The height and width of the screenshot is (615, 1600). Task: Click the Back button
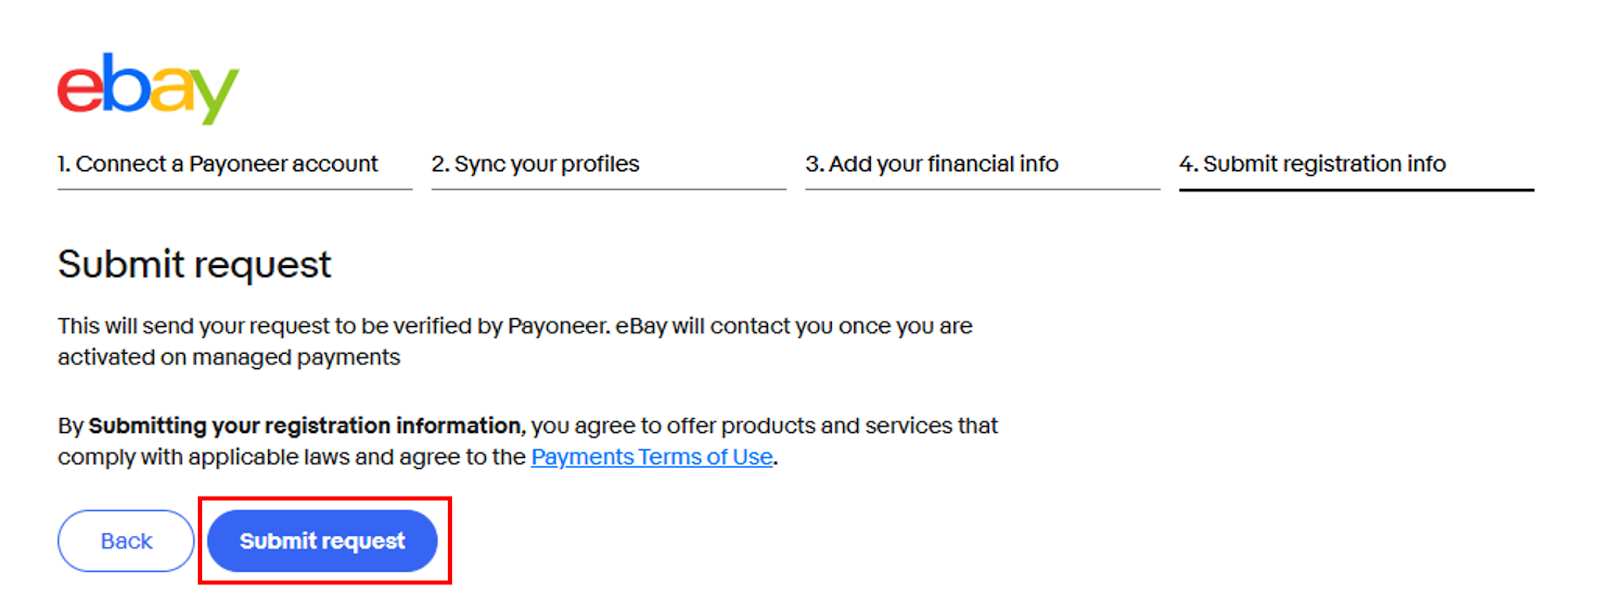click(126, 541)
